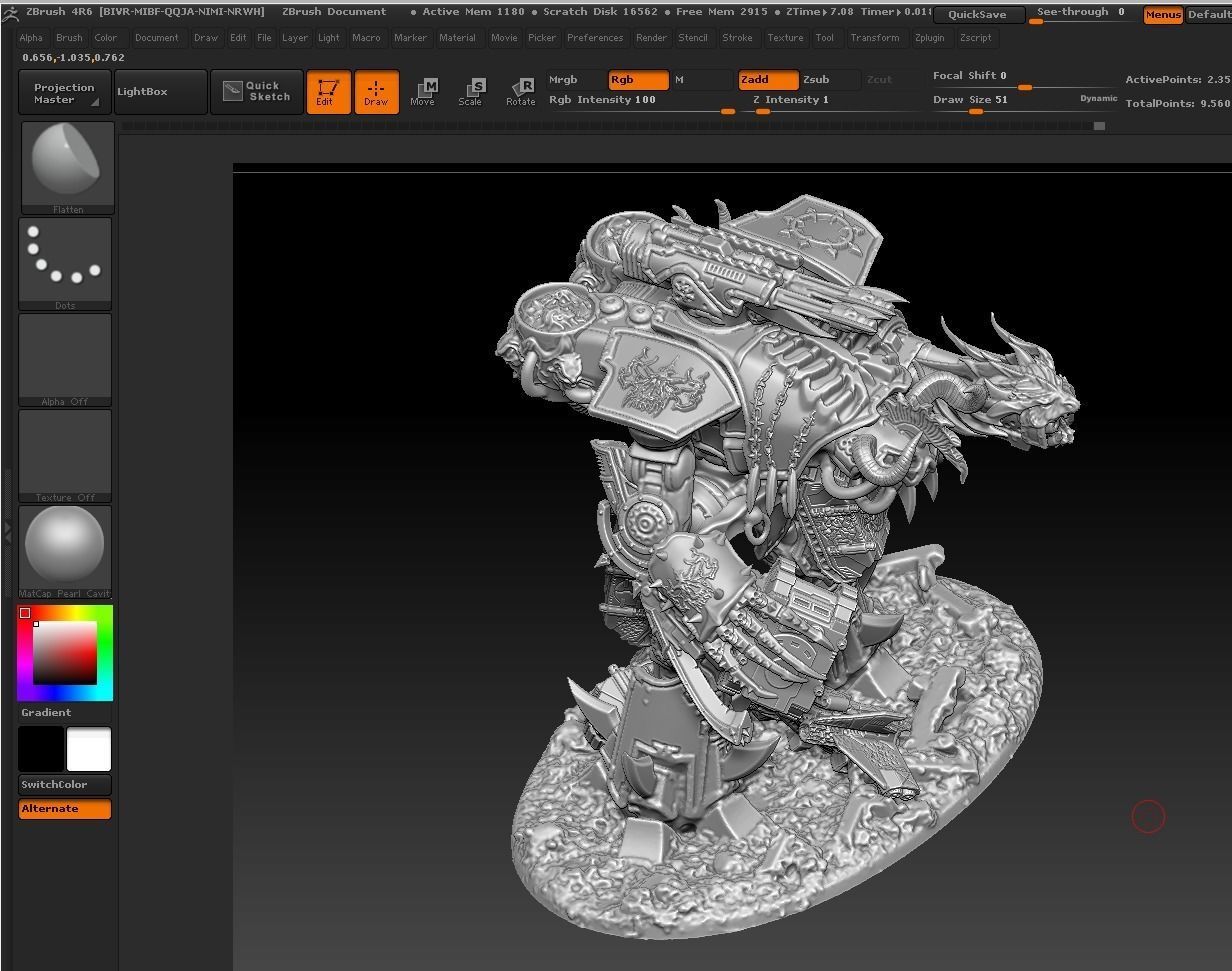Click the QuickSave button
Screen dimensions: 1232x971
tap(978, 15)
